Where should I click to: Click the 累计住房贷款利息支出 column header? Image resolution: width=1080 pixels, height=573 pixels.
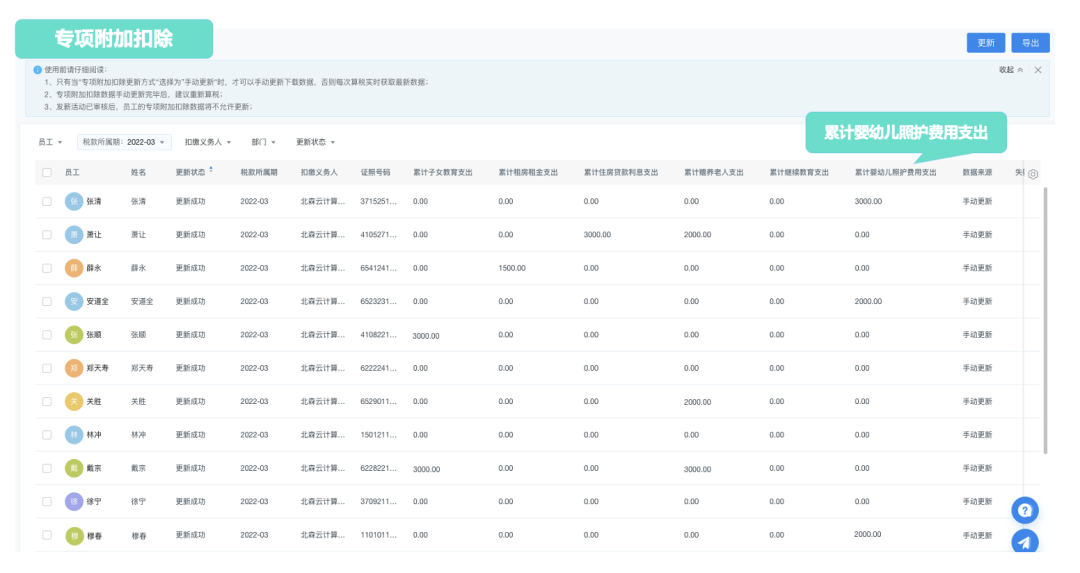[x=621, y=172]
